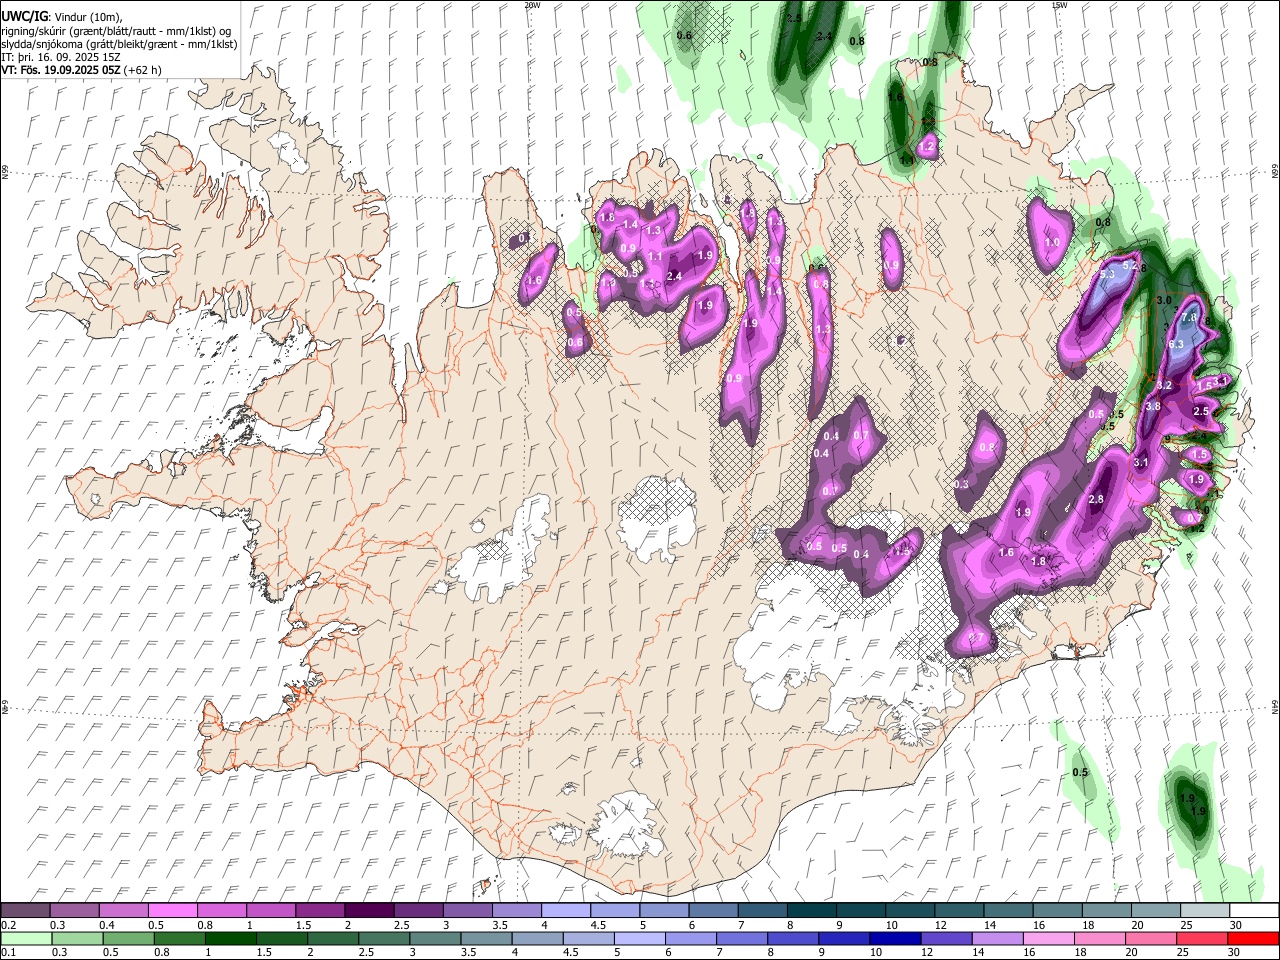
Task: Select the violet 12 swatch, bottom legend row
Action: tap(945, 938)
